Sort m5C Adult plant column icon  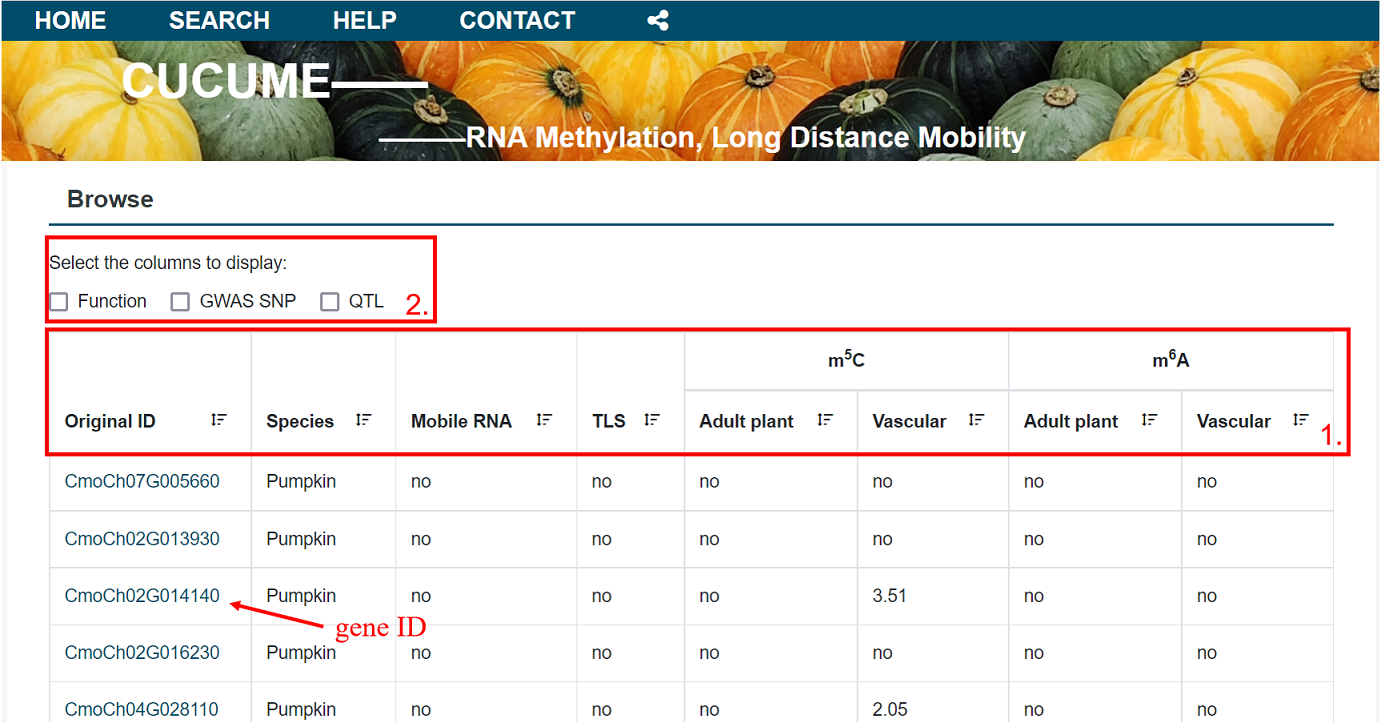pos(825,420)
